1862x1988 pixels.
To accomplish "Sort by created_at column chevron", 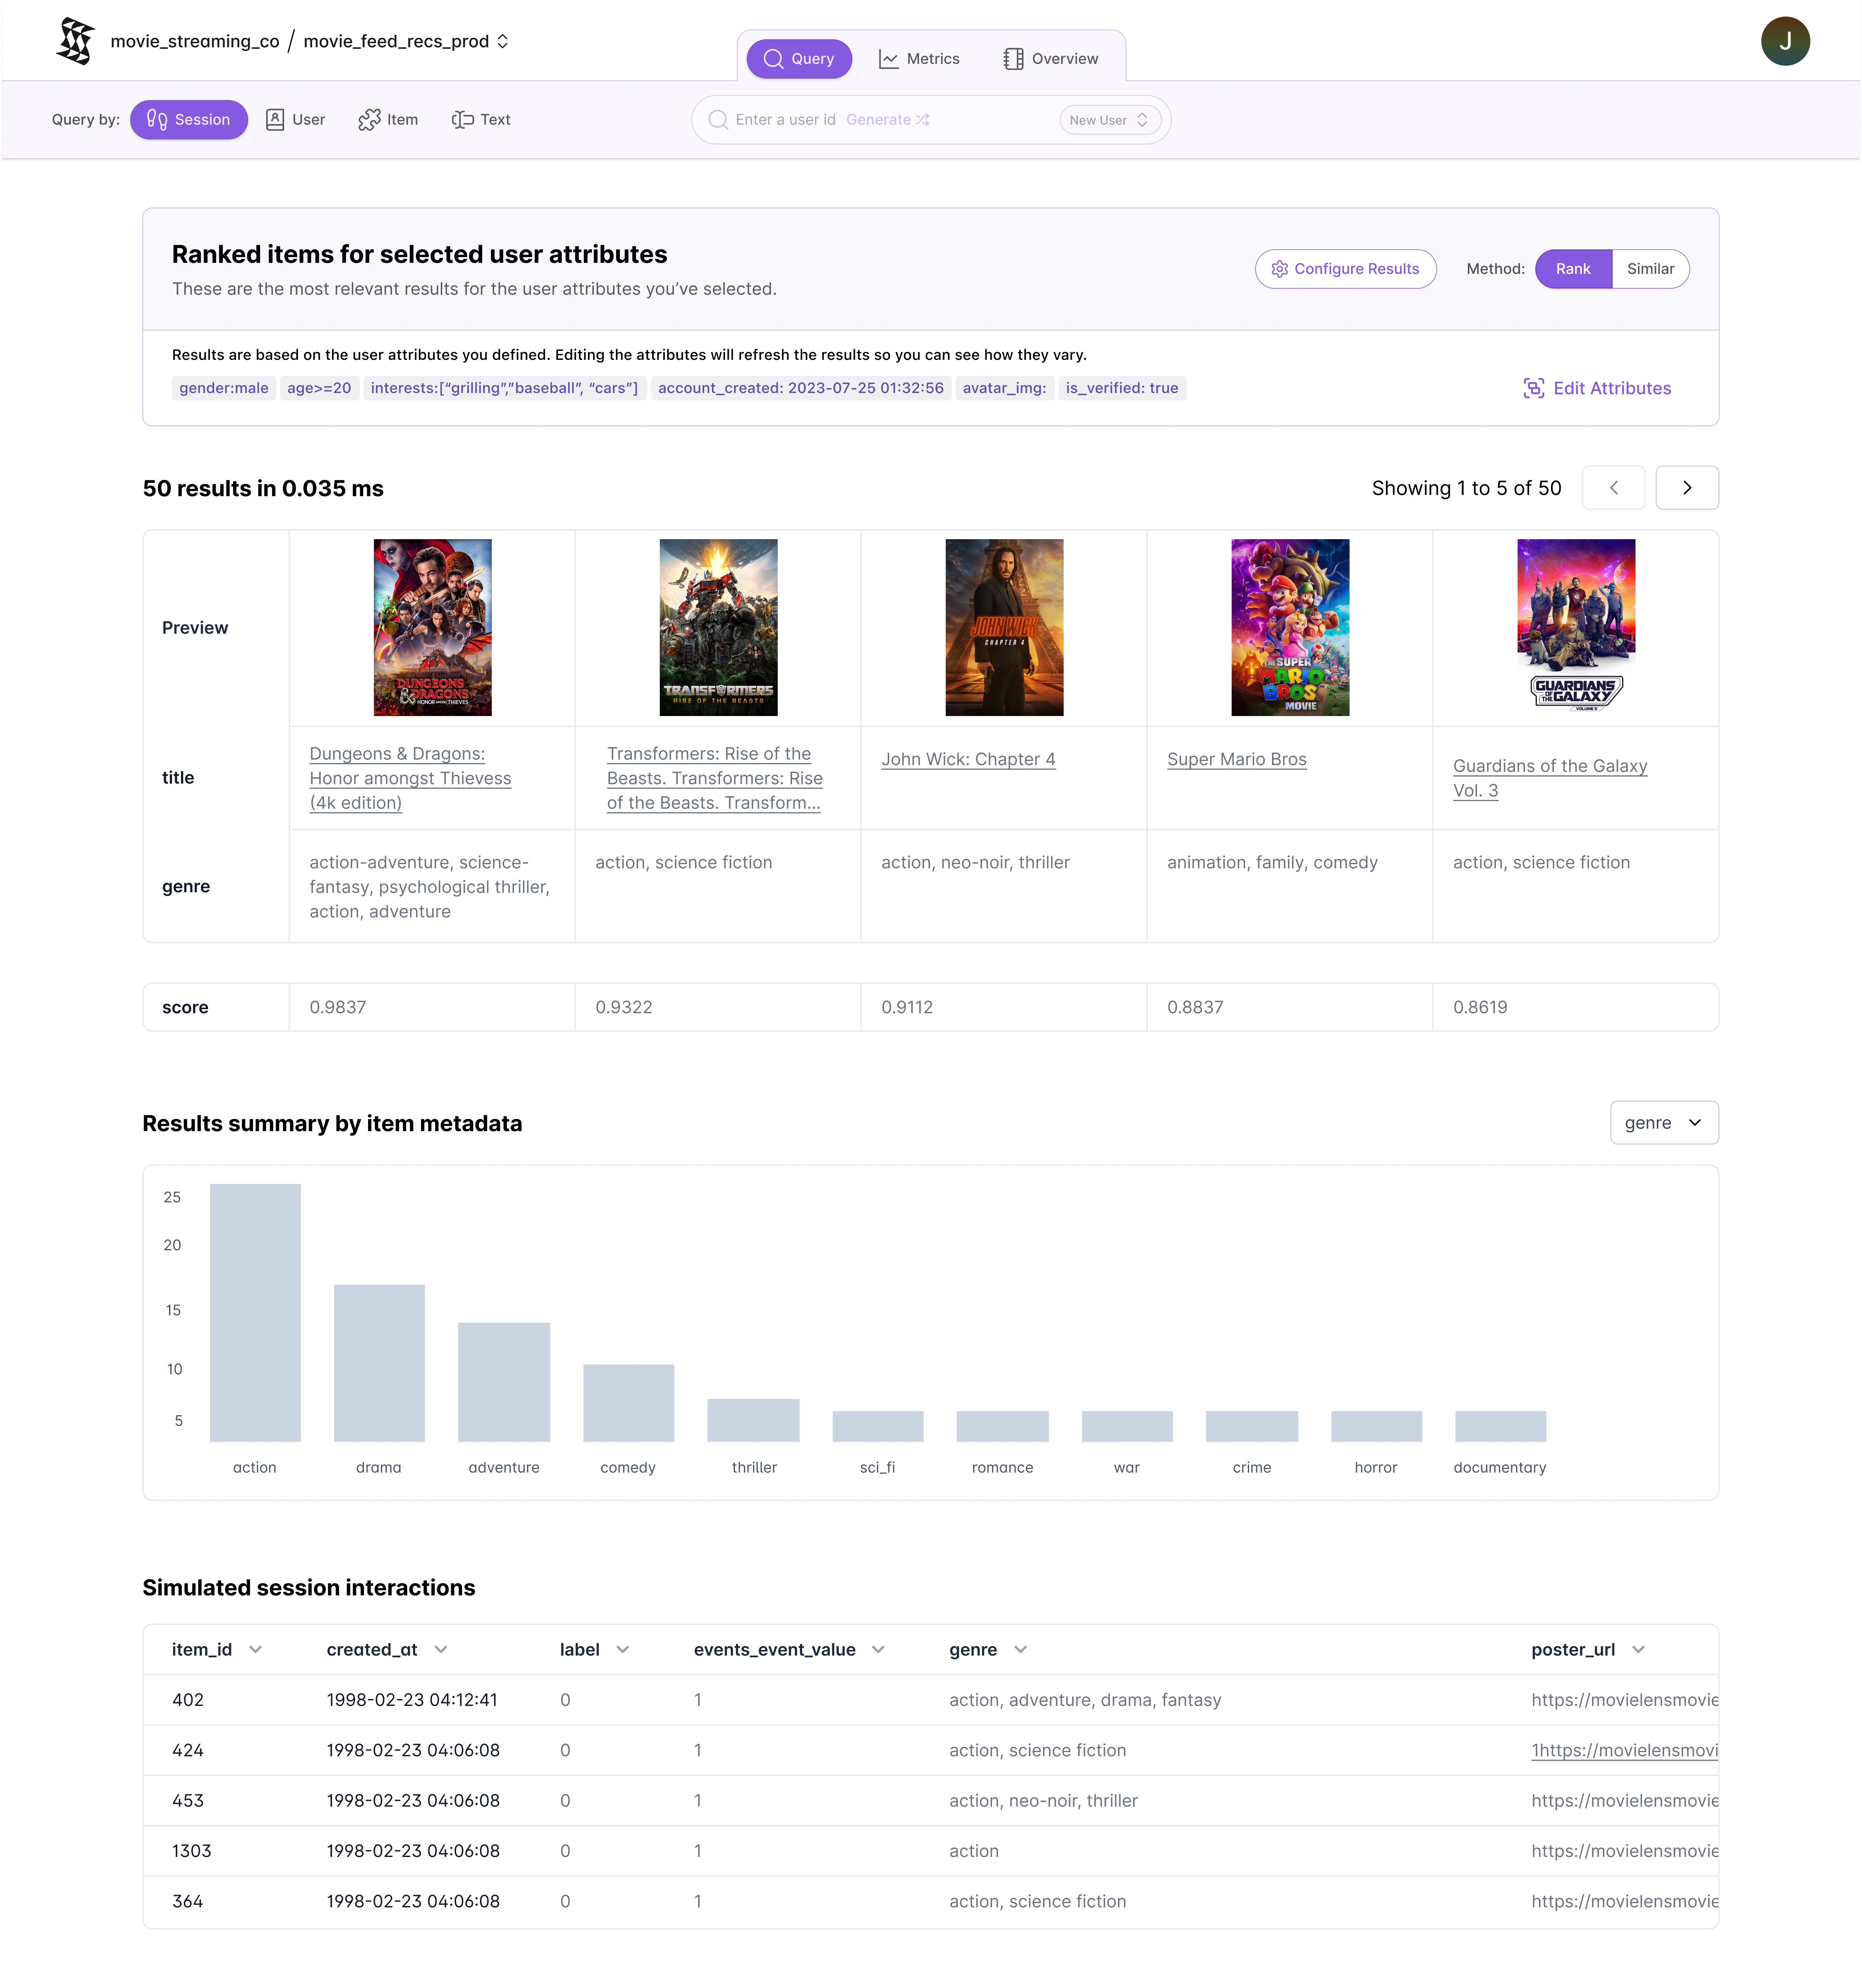I will pos(441,1650).
